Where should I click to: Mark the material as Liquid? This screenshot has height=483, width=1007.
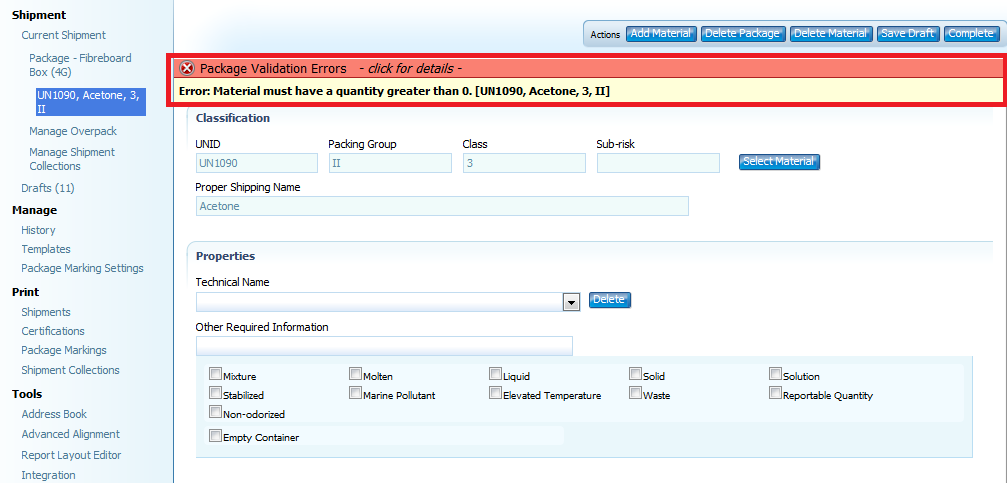495,375
